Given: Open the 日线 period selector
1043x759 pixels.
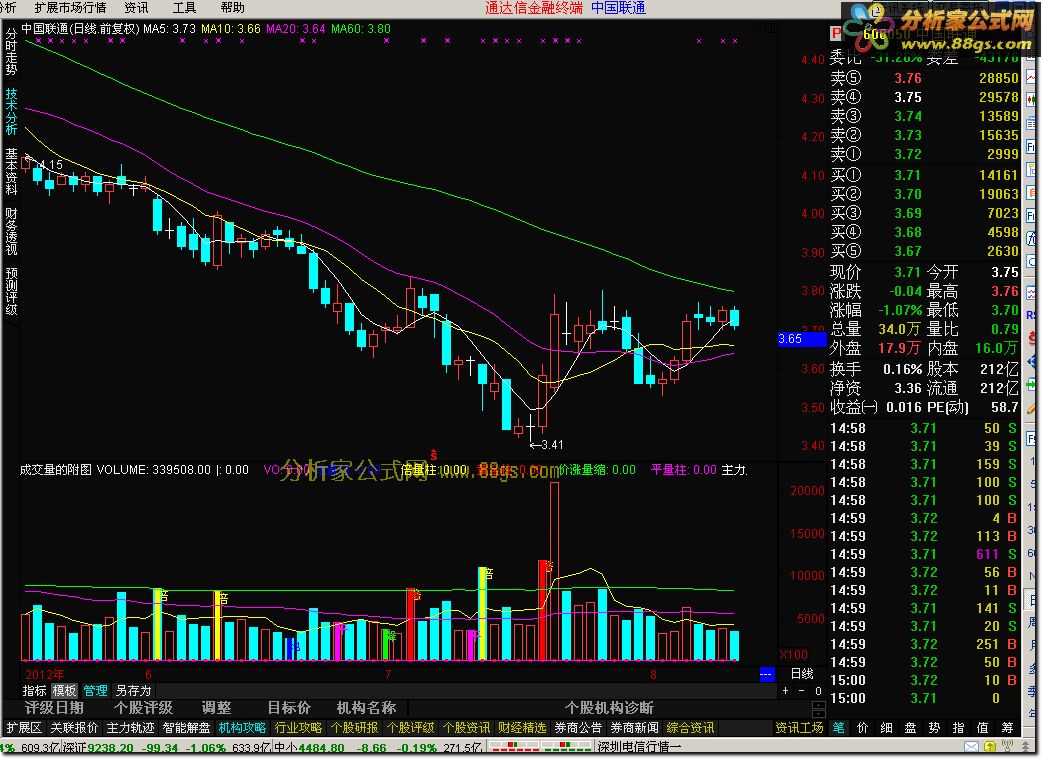Looking at the screenshot, I should 802,674.
